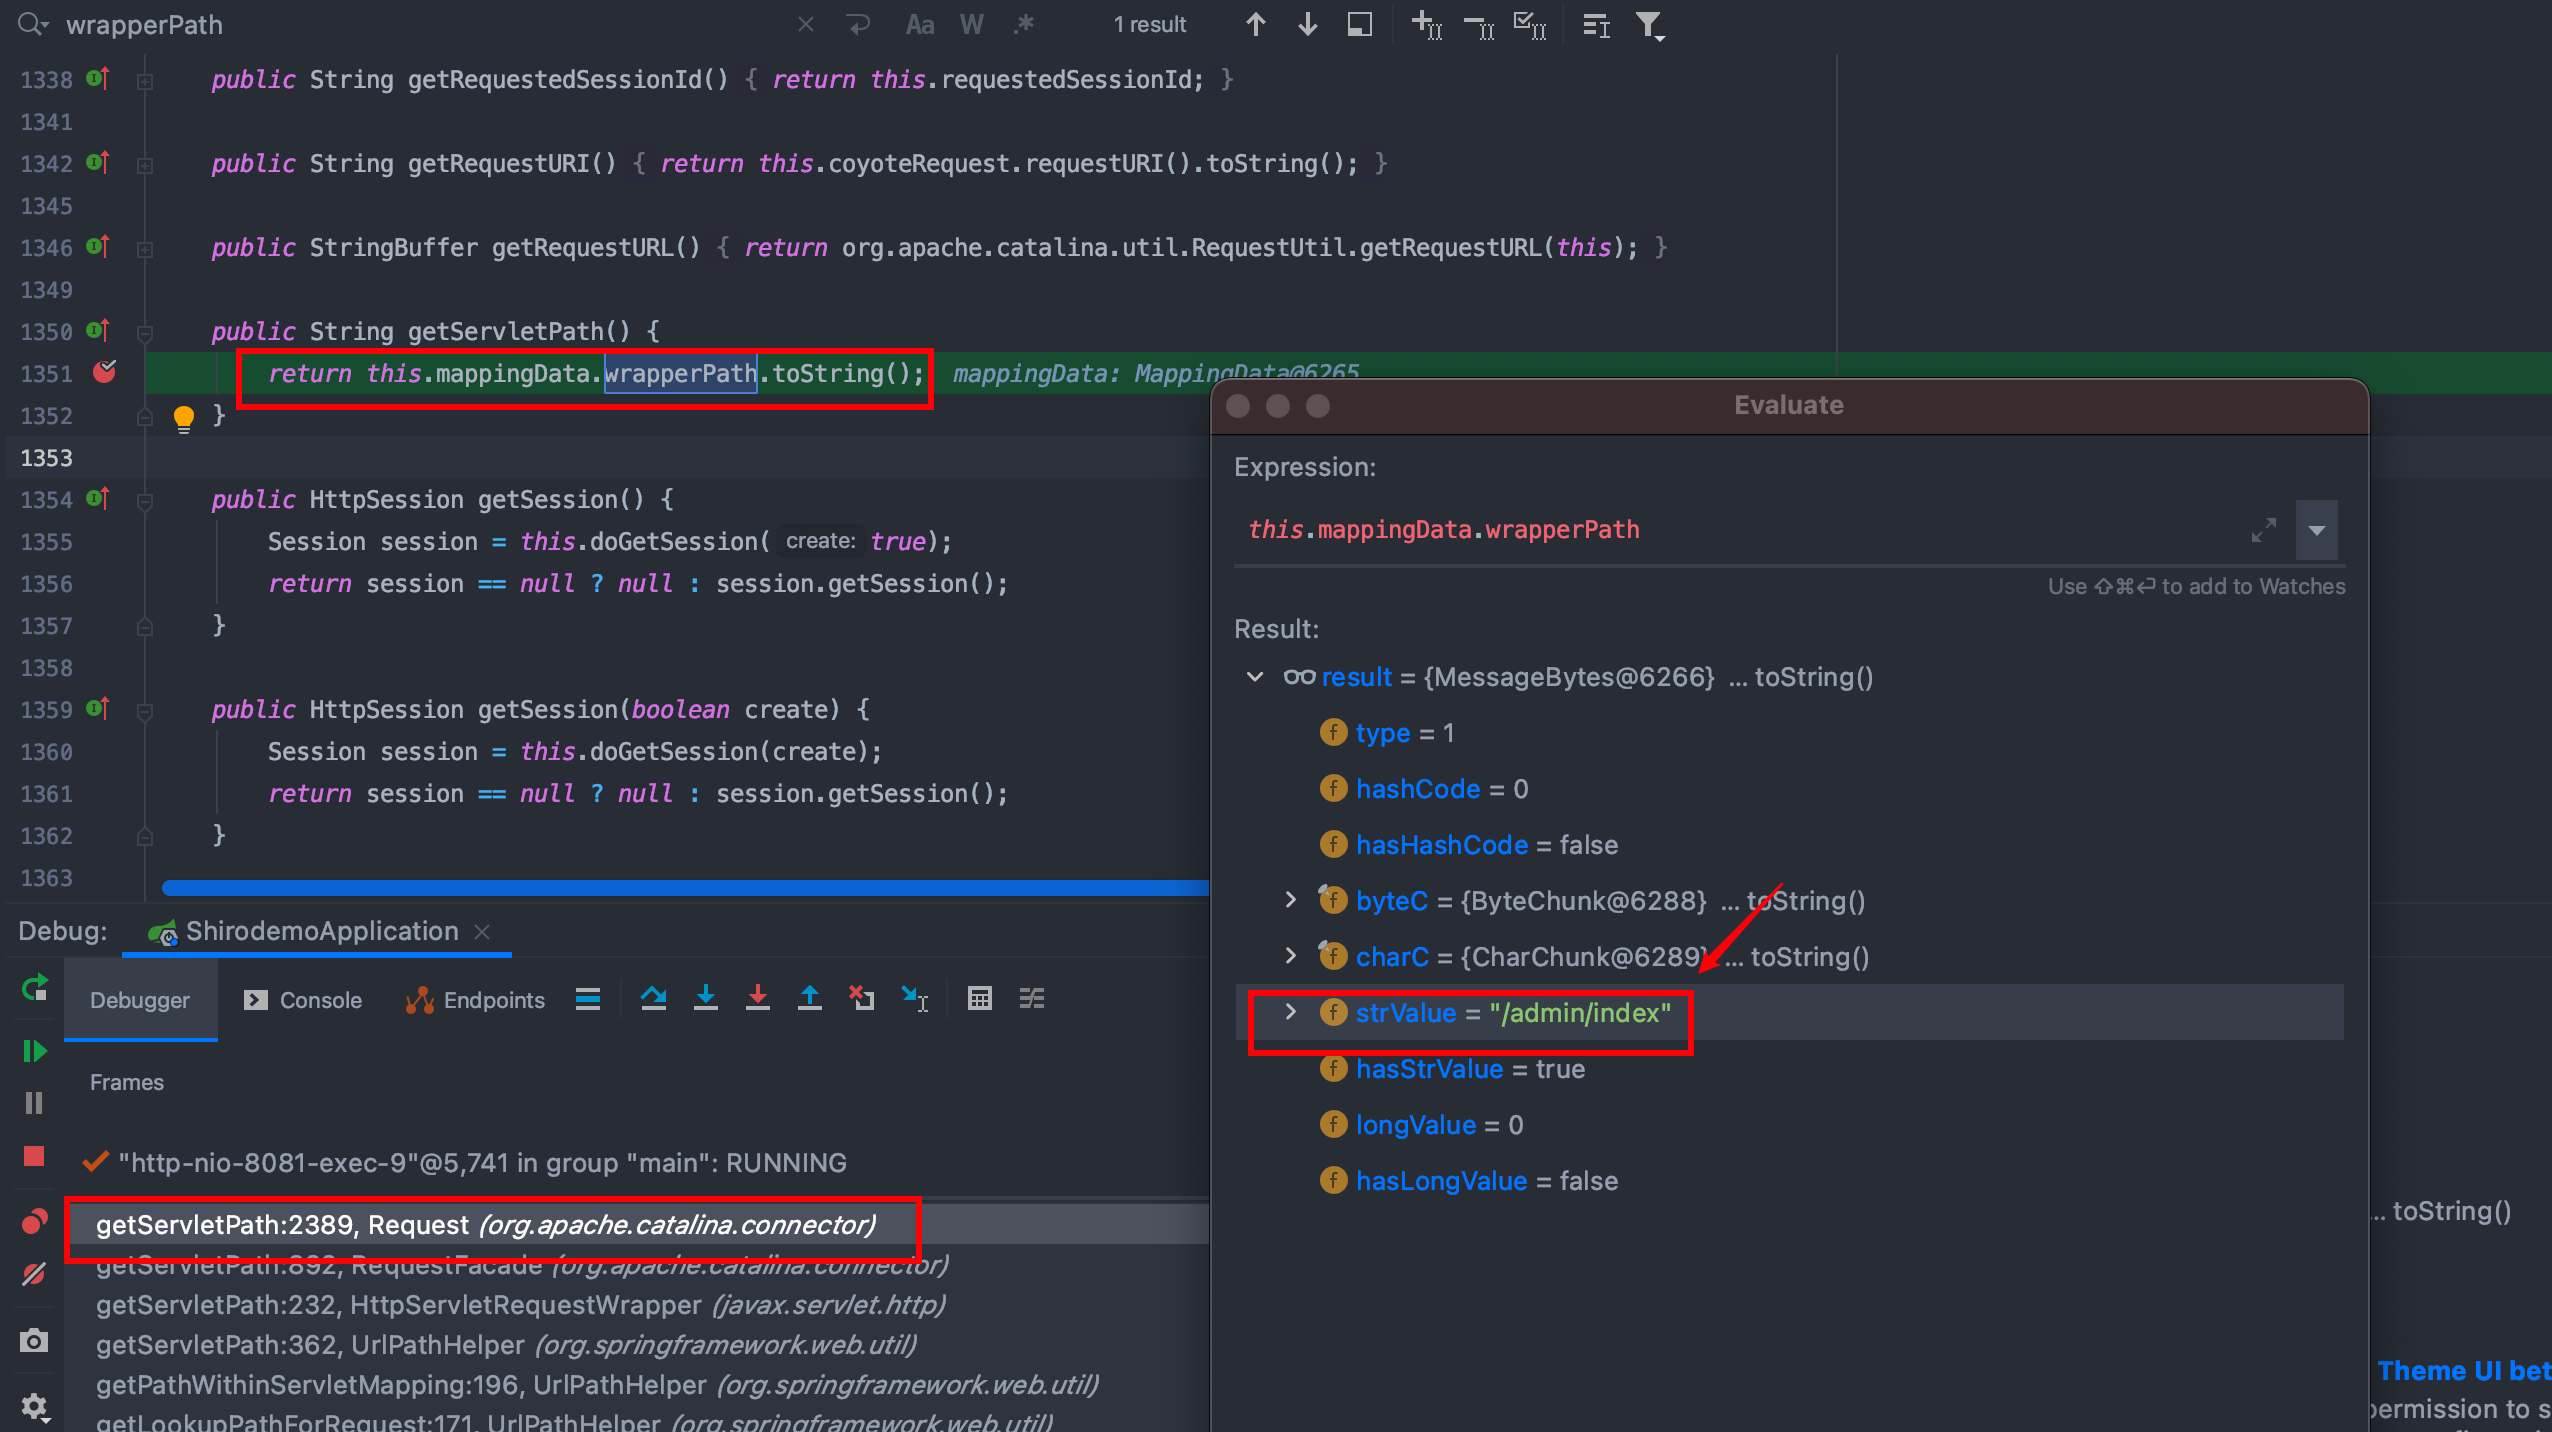Image resolution: width=2552 pixels, height=1432 pixels.
Task: Click Resume Program green icon
Action: (34, 1051)
